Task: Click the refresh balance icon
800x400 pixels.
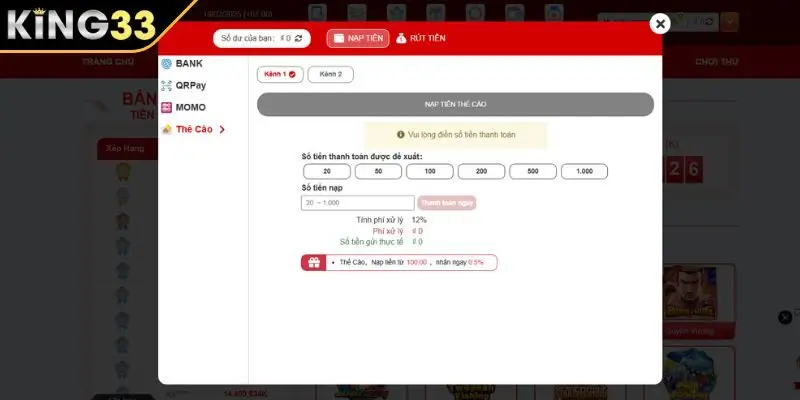Action: pyautogui.click(x=298, y=38)
